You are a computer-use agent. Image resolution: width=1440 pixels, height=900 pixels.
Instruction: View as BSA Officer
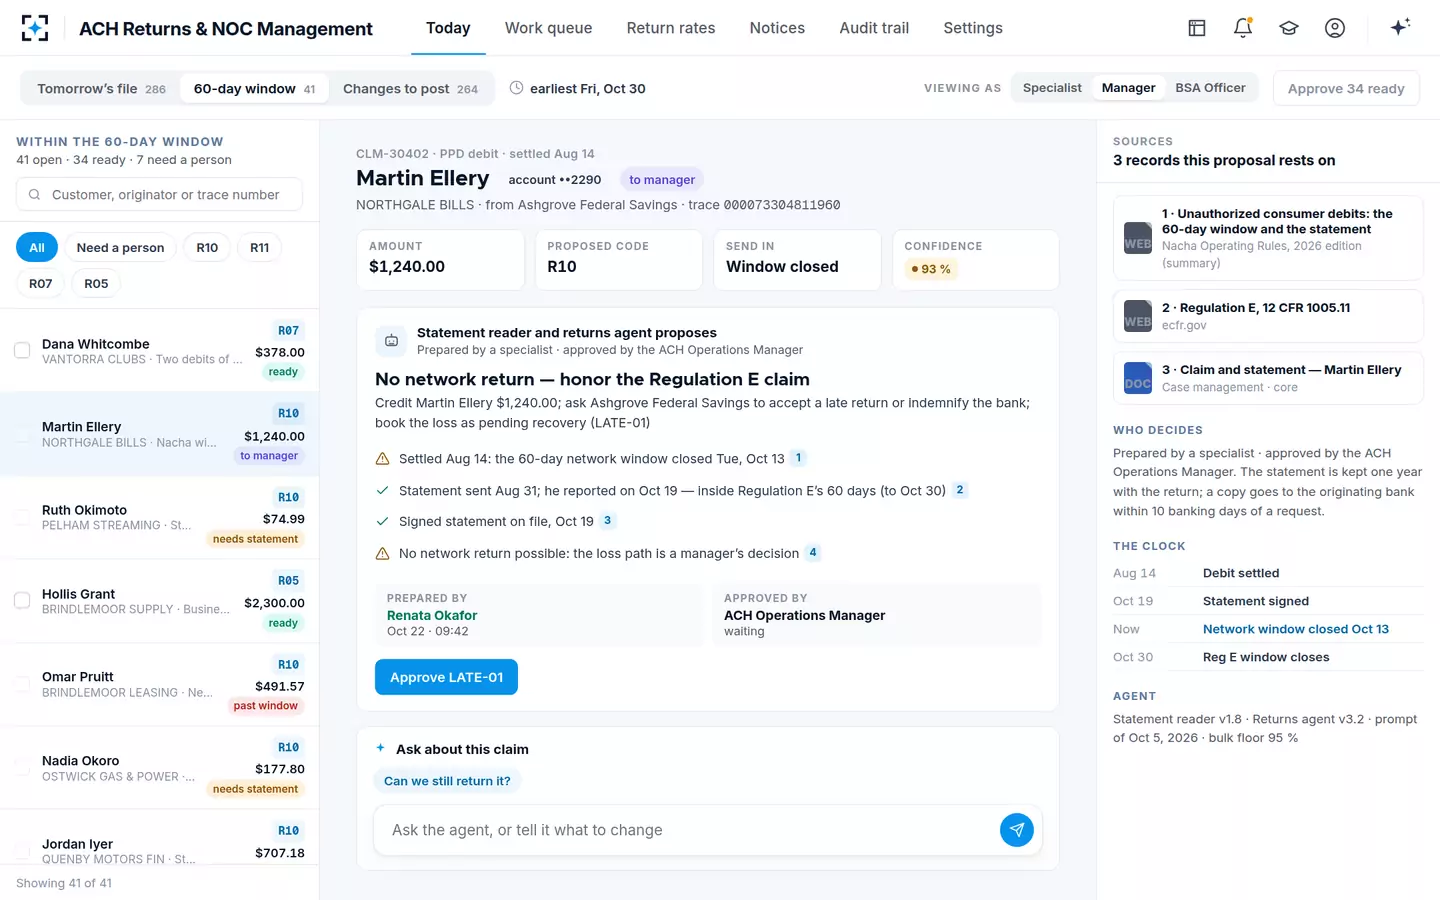pos(1210,88)
